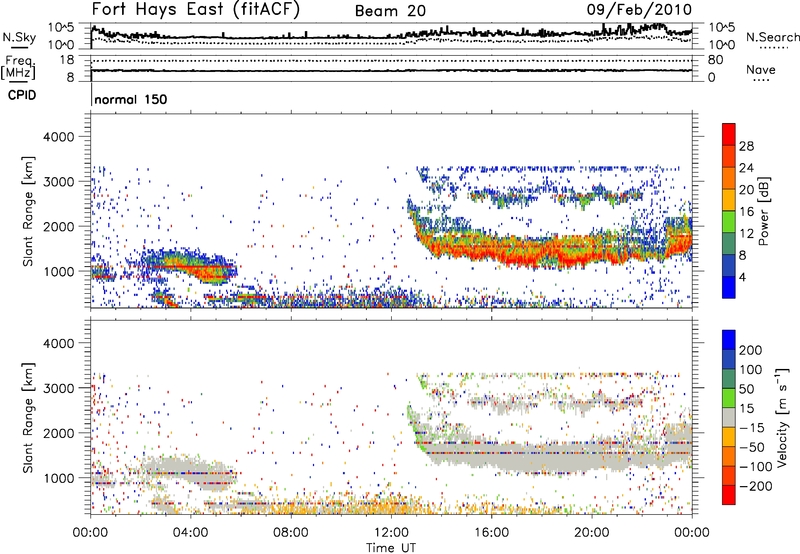
Task: Click the dotted line sample under 'N.Search'
Action: tap(773, 48)
